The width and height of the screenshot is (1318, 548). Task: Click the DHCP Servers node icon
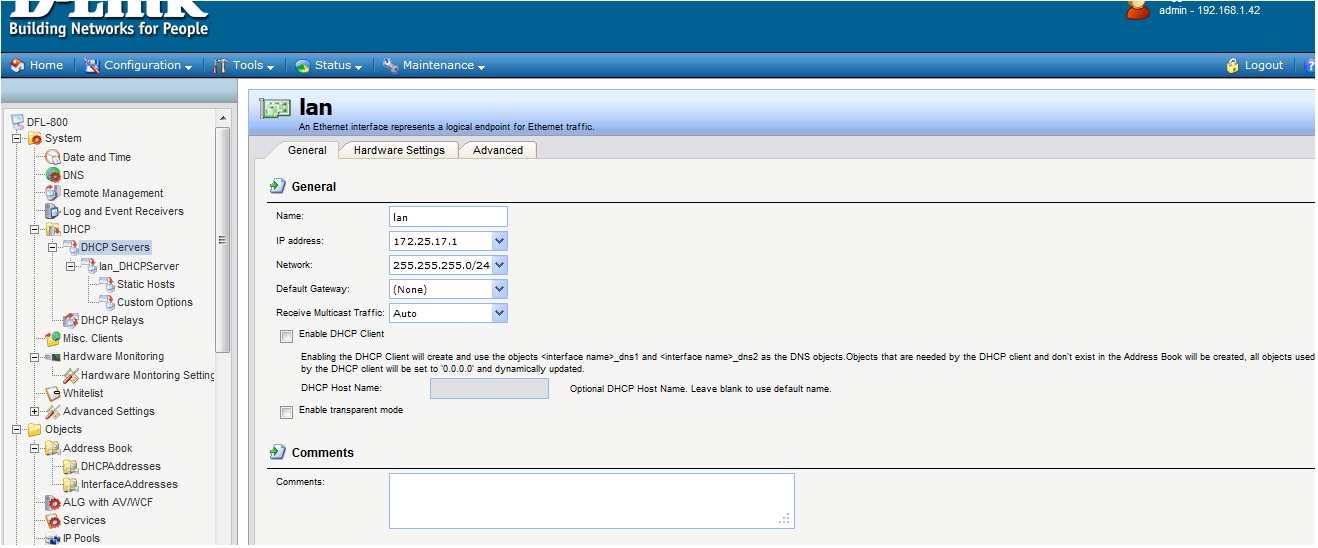(x=72, y=247)
